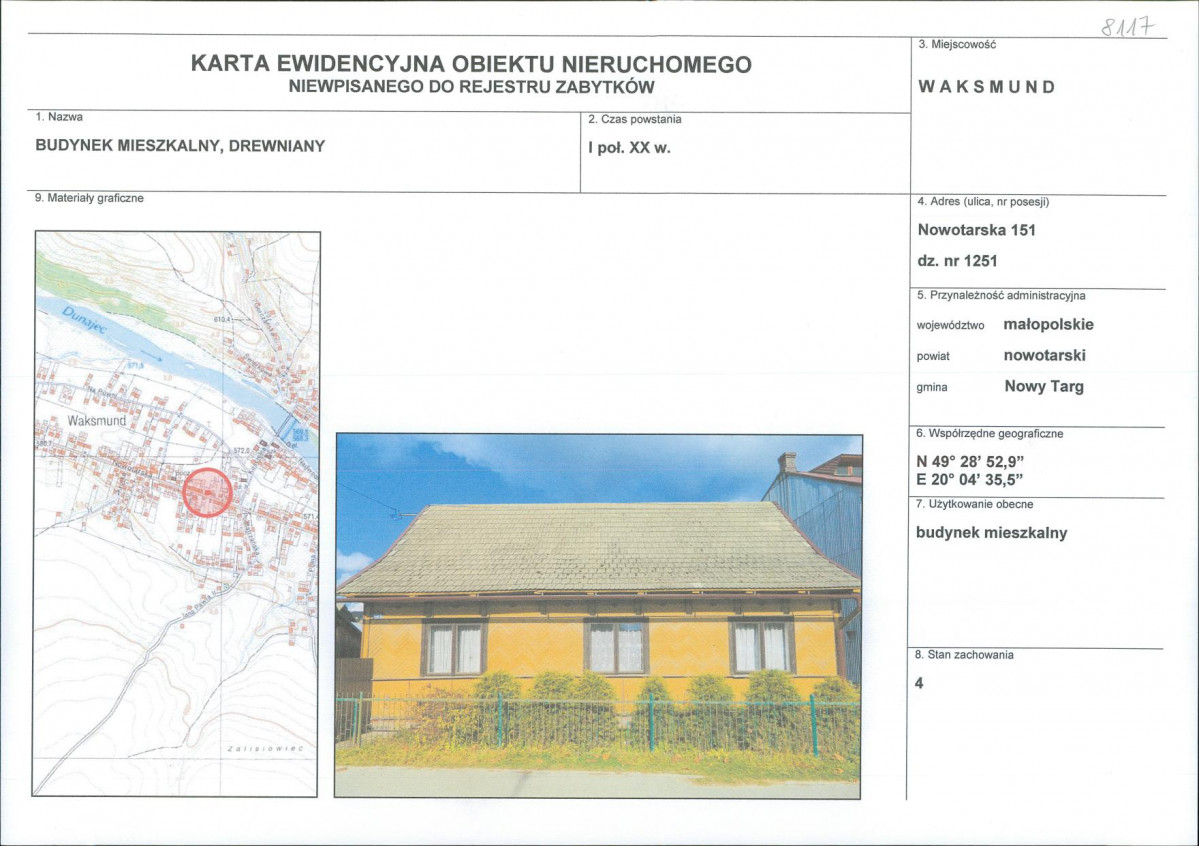1199x846 pixels.
Task: Select the value 'Nowy Targ'
Action: click(x=1044, y=386)
